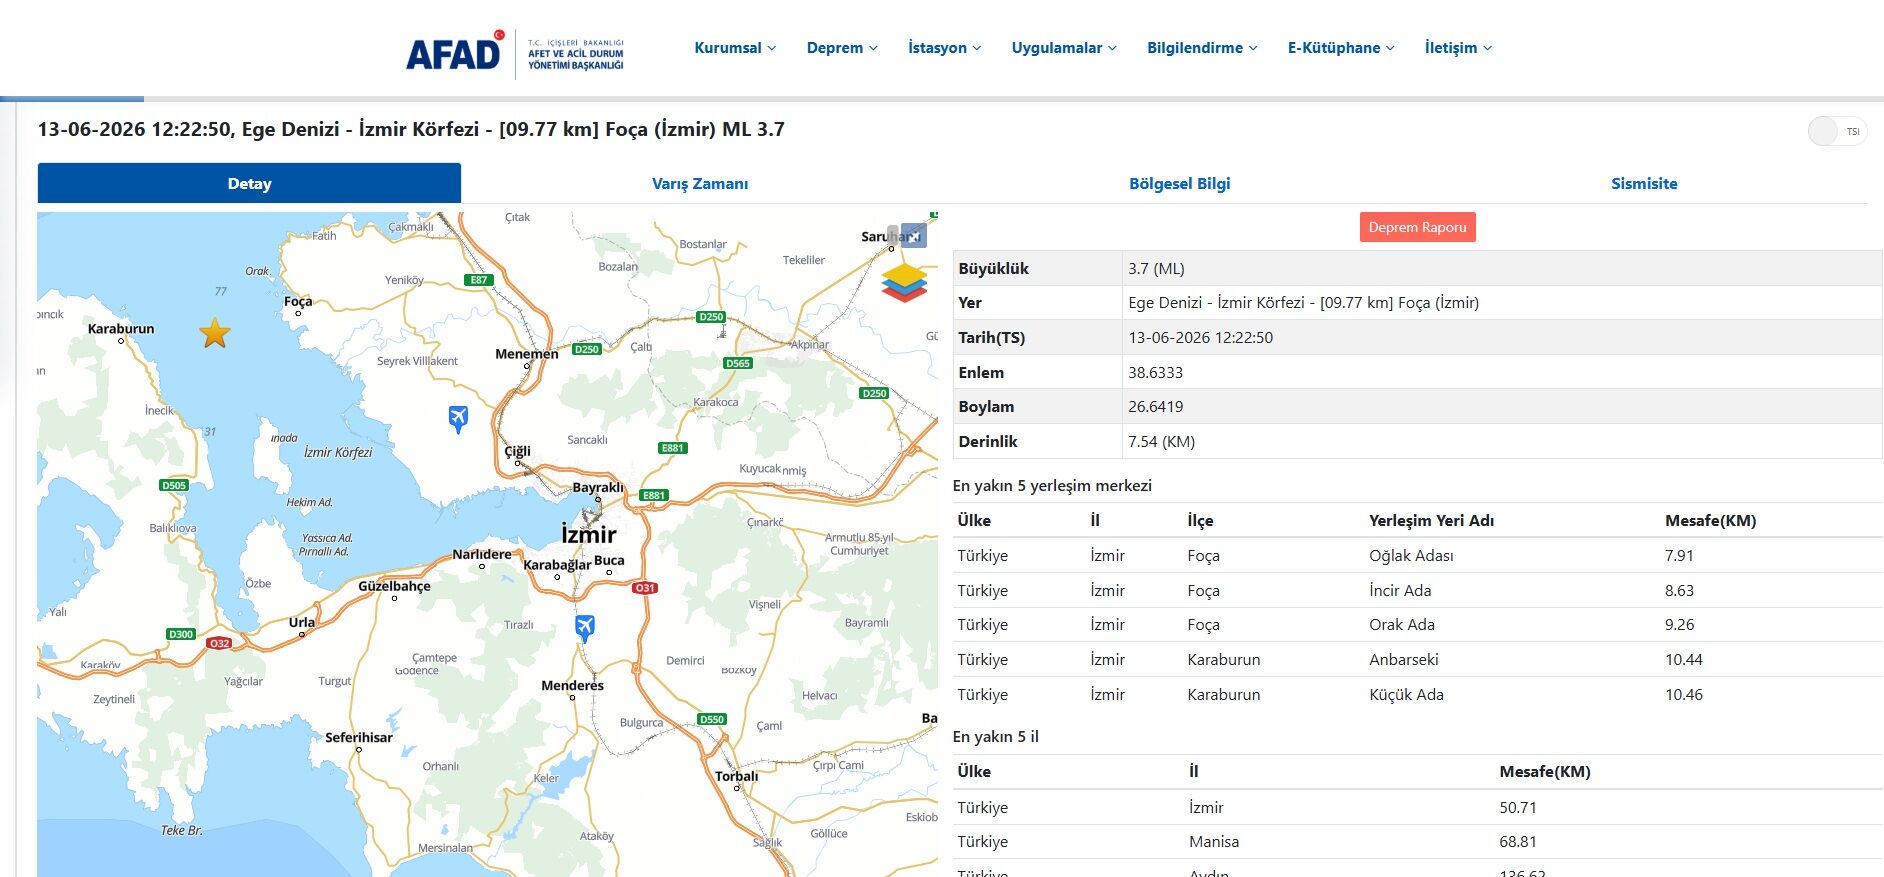Viewport: 1884px width, 877px height.
Task: Switch to the Sismisite tab
Action: [1644, 183]
